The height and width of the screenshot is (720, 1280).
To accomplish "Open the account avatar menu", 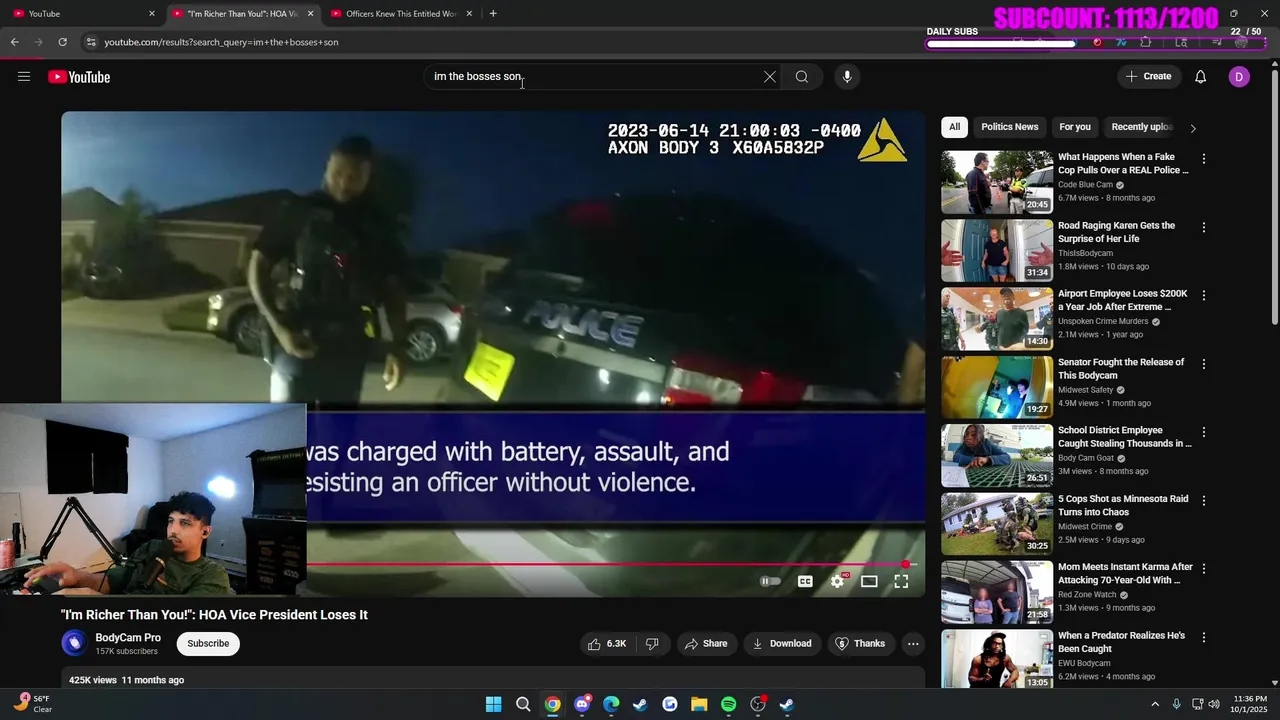I will click(1239, 77).
